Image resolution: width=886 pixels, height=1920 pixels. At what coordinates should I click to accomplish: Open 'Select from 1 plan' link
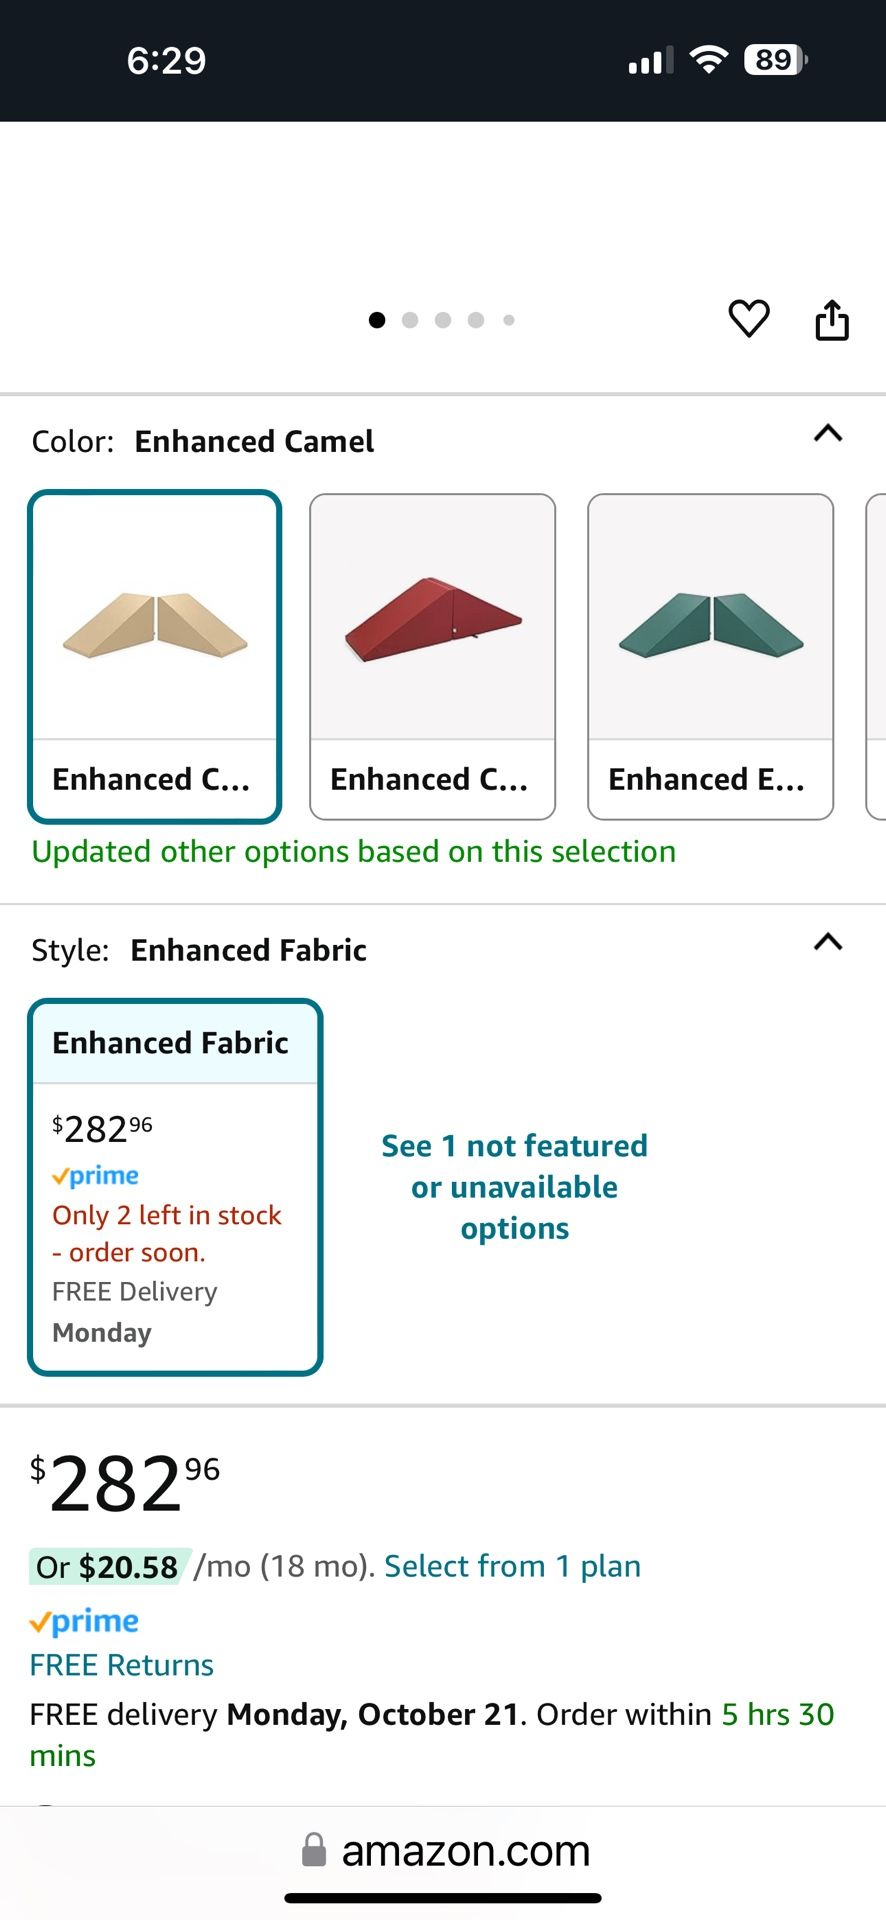click(x=512, y=1566)
